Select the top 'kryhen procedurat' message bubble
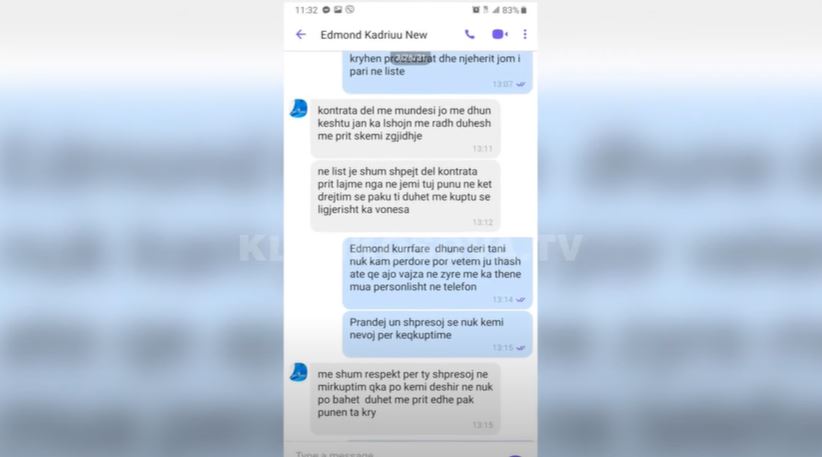This screenshot has width=822, height=457. [437, 72]
